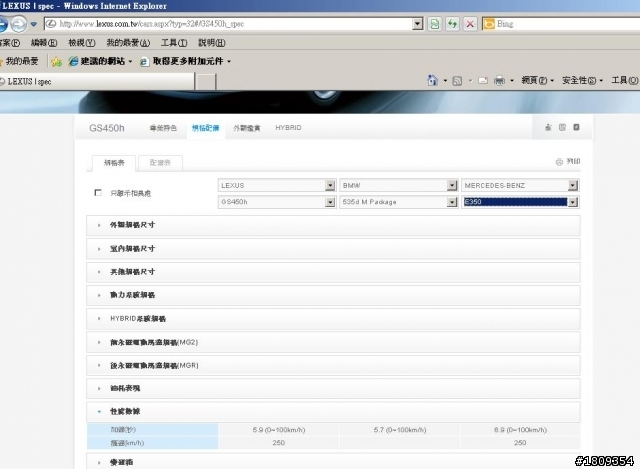Image resolution: width=640 pixels, height=469 pixels.
Task: Click the Bing search box
Action: tap(561, 24)
